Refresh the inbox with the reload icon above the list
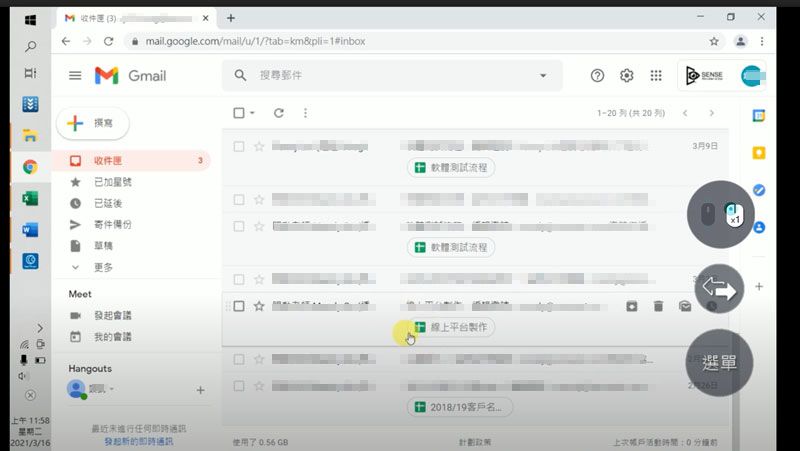This screenshot has height=451, width=800. point(279,113)
